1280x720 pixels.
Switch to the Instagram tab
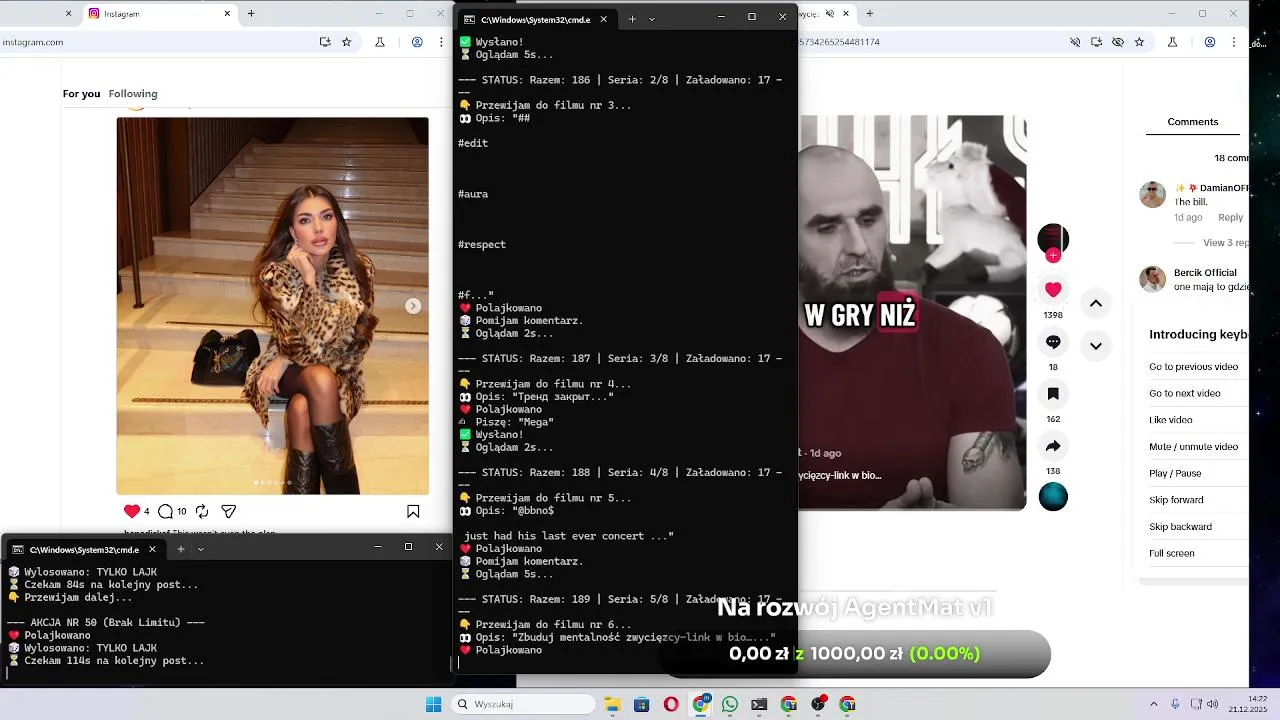coord(160,14)
